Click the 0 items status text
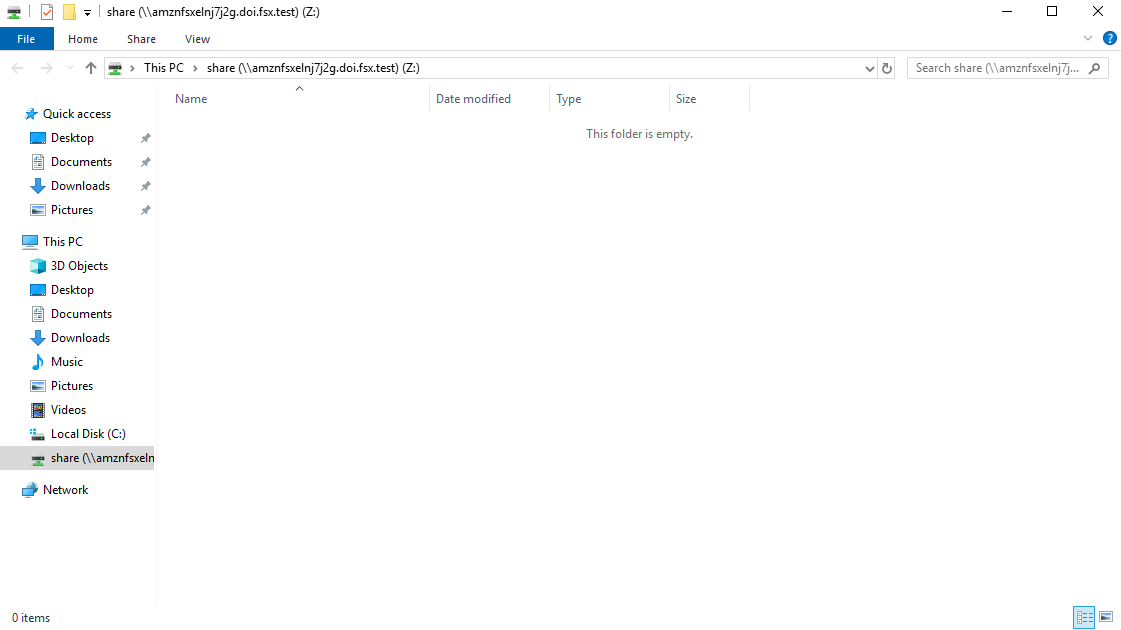The width and height of the screenshot is (1121, 630). click(31, 618)
